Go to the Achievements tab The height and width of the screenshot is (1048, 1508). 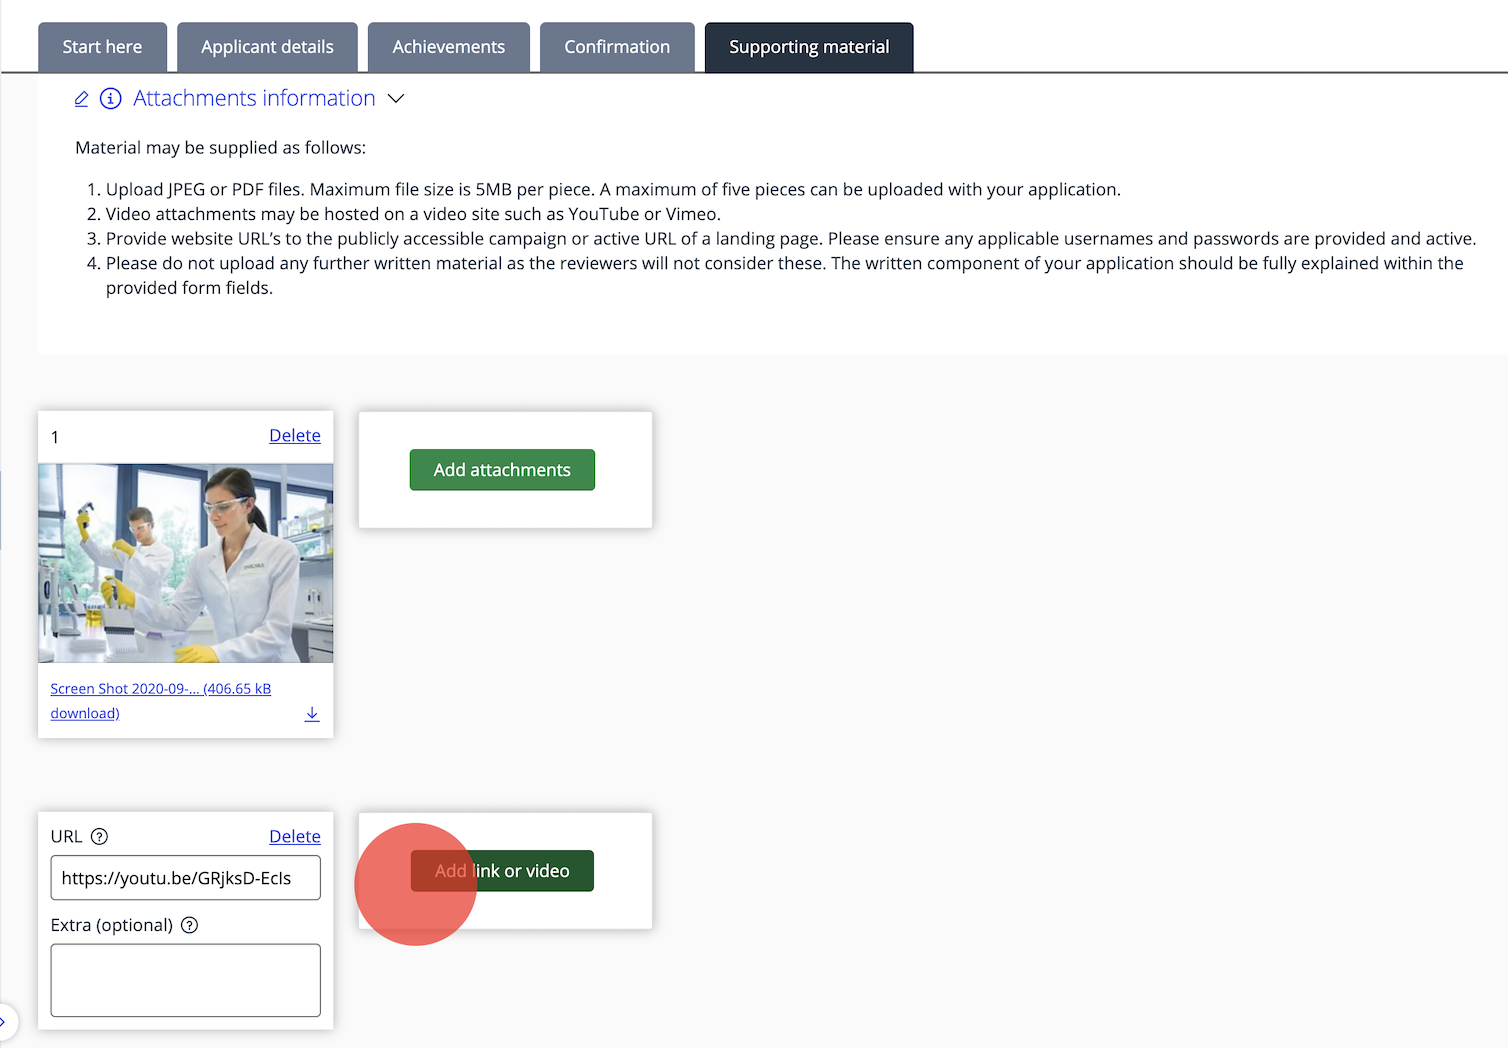click(x=448, y=47)
